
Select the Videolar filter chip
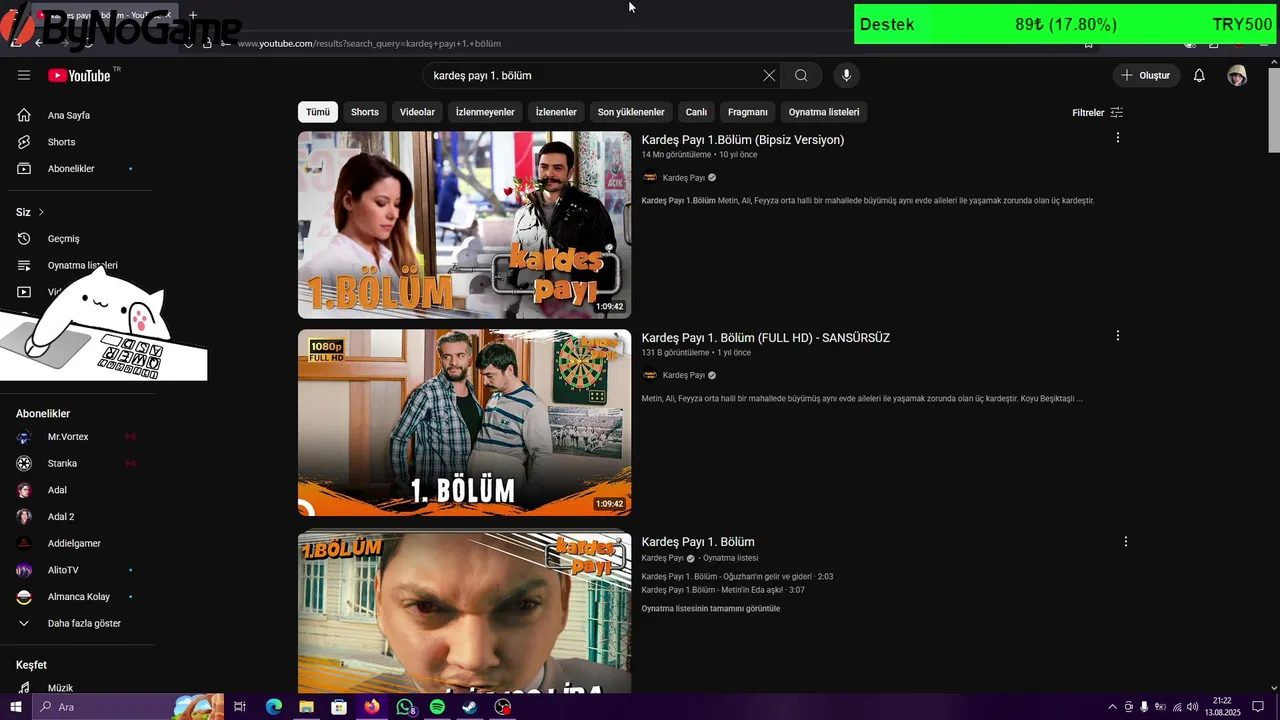[417, 112]
